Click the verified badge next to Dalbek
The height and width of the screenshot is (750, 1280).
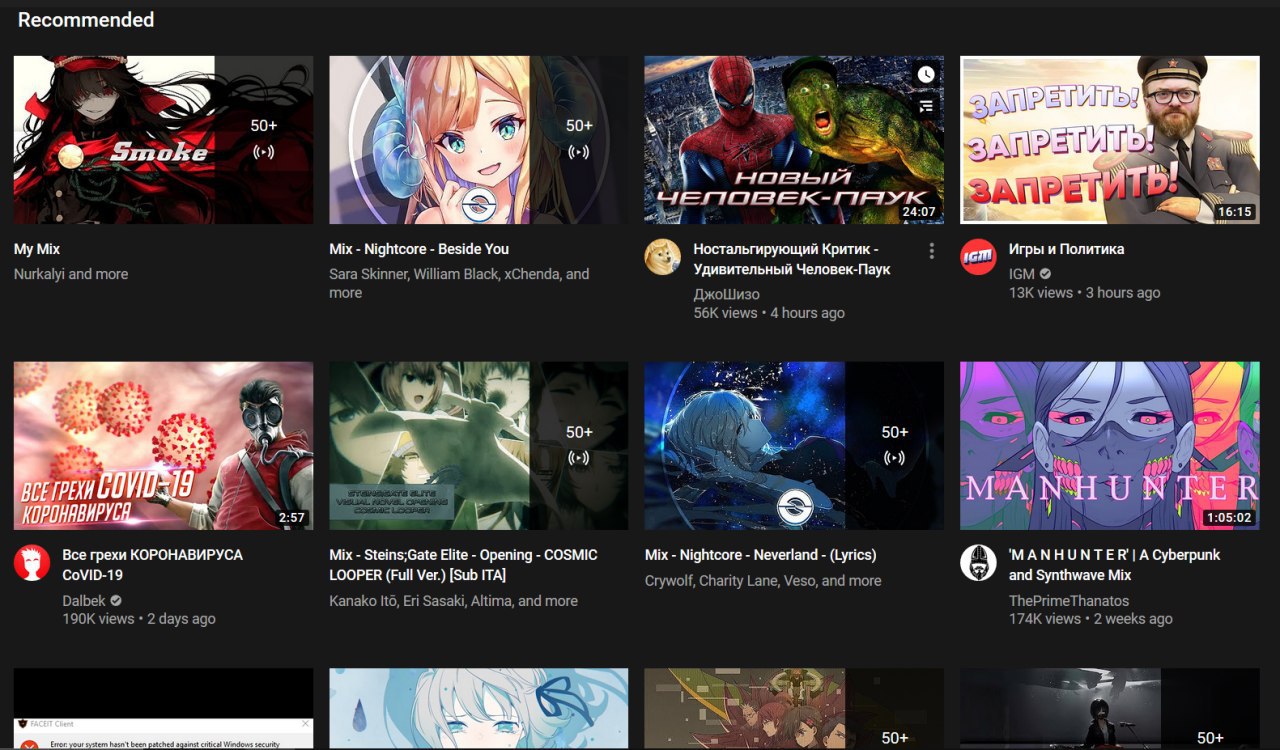pos(116,600)
